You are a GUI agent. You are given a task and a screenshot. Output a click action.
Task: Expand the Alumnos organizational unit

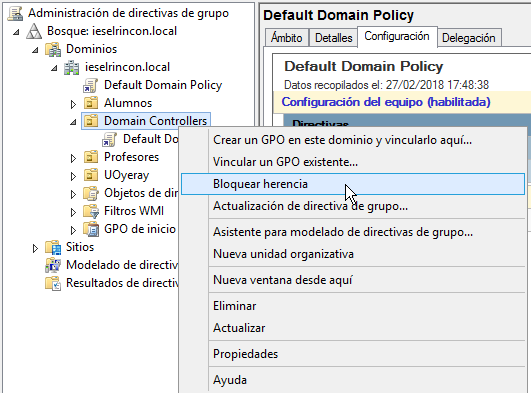pyautogui.click(x=73, y=104)
